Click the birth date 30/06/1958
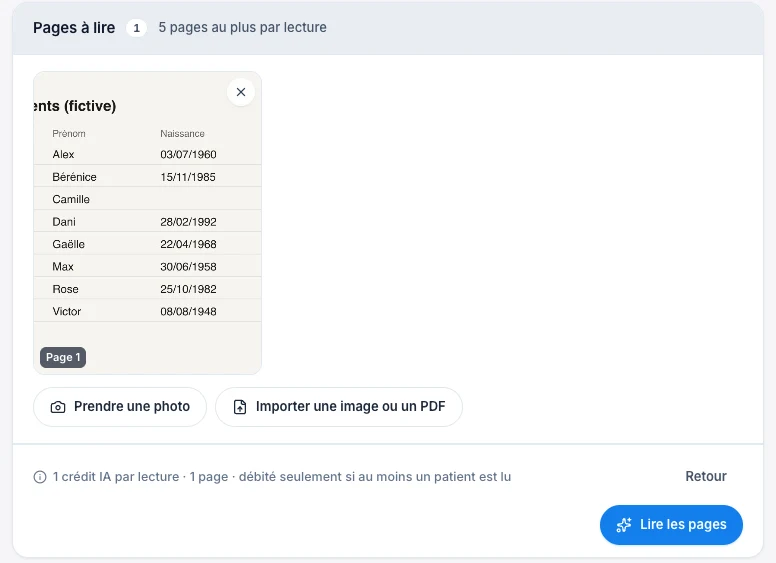 point(188,267)
